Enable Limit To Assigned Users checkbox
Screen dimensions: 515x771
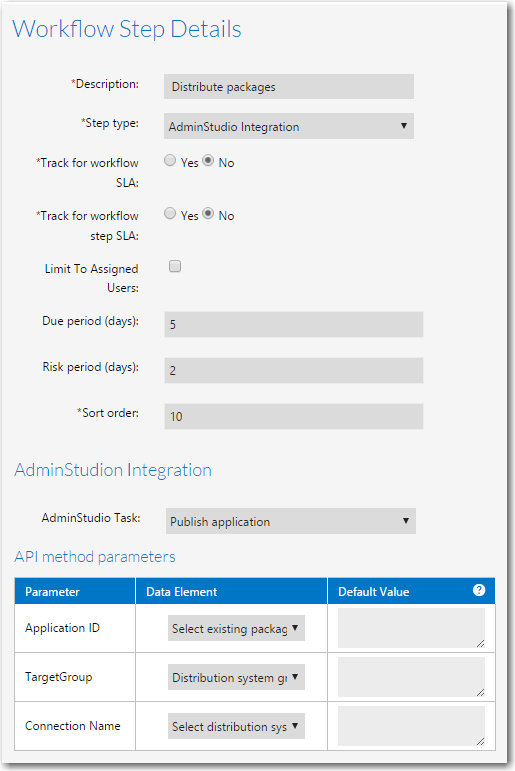[x=175, y=266]
